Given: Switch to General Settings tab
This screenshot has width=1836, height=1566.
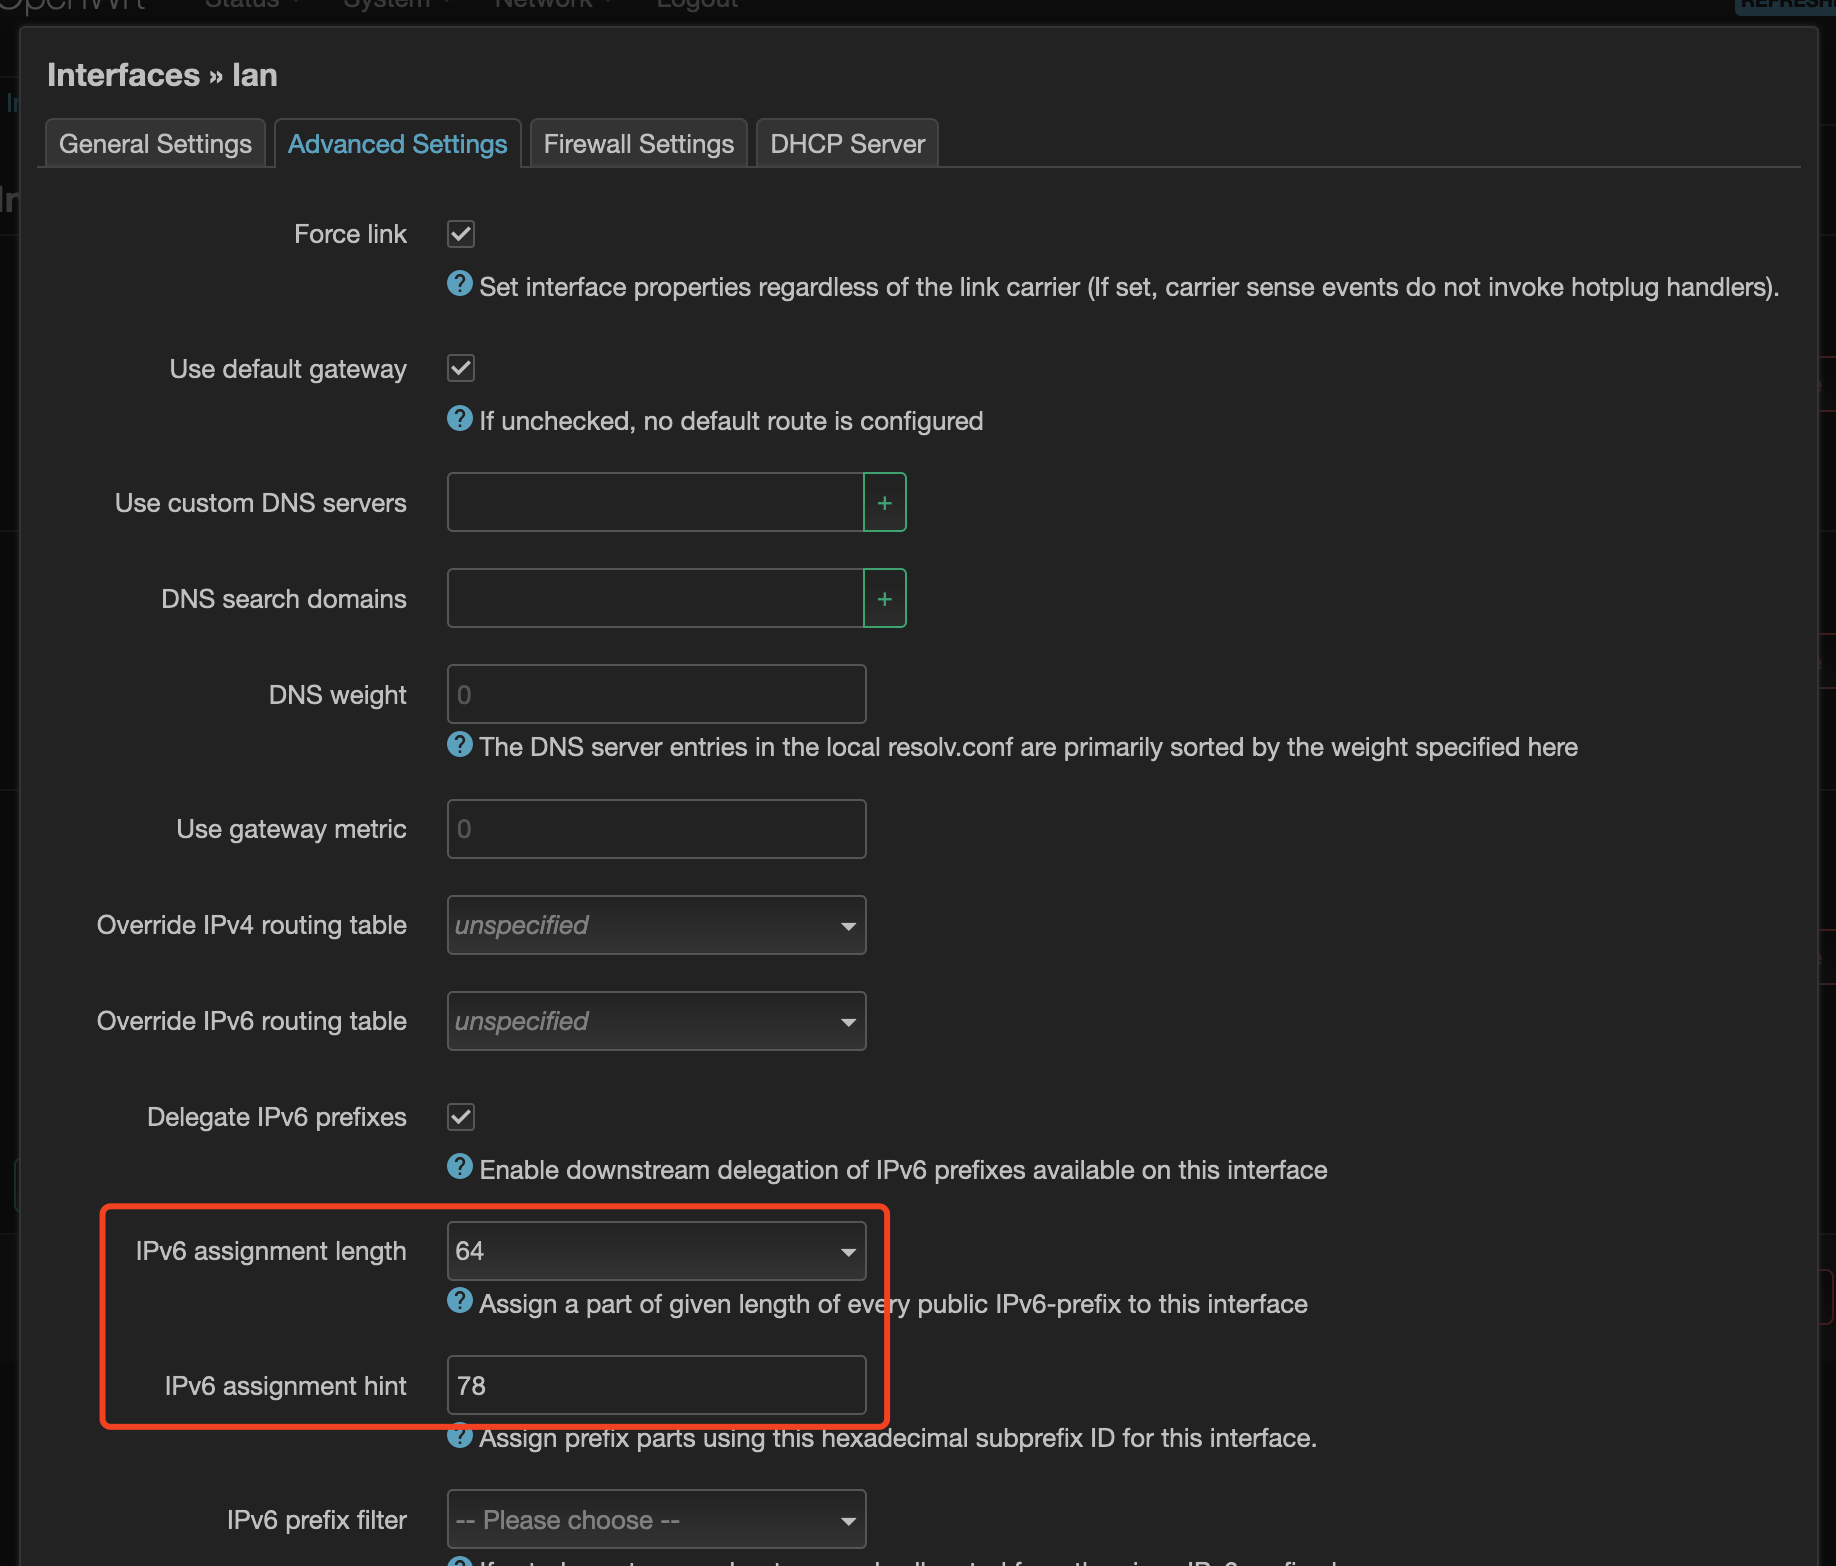Looking at the screenshot, I should click(155, 144).
